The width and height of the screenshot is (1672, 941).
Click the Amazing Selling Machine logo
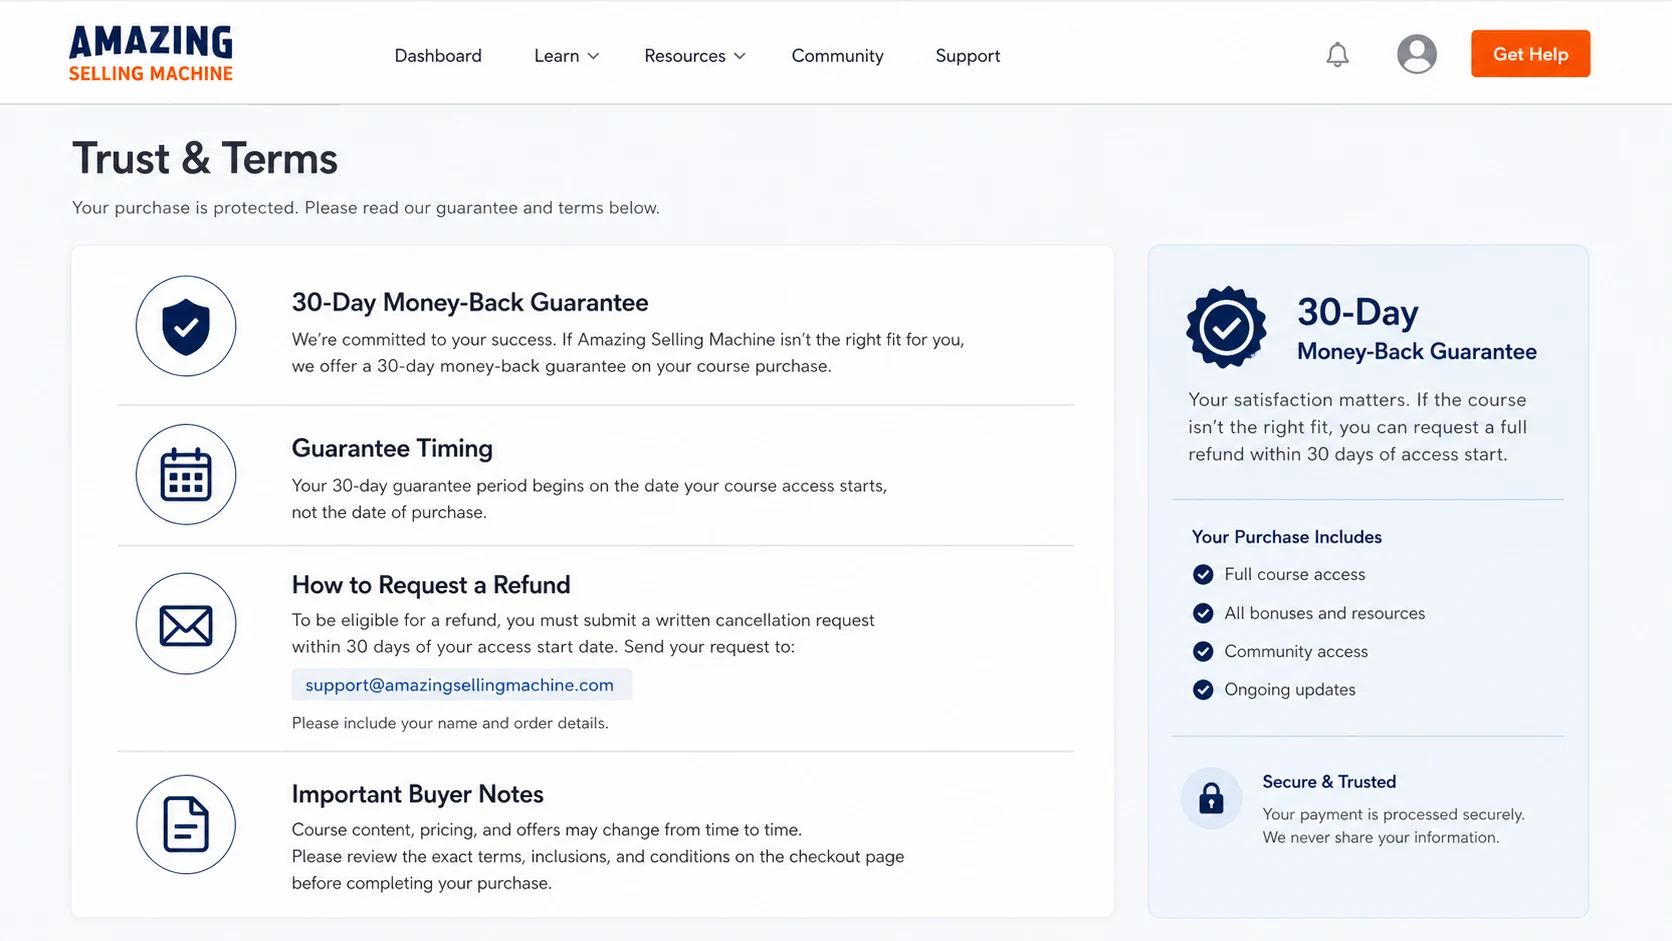tap(151, 53)
